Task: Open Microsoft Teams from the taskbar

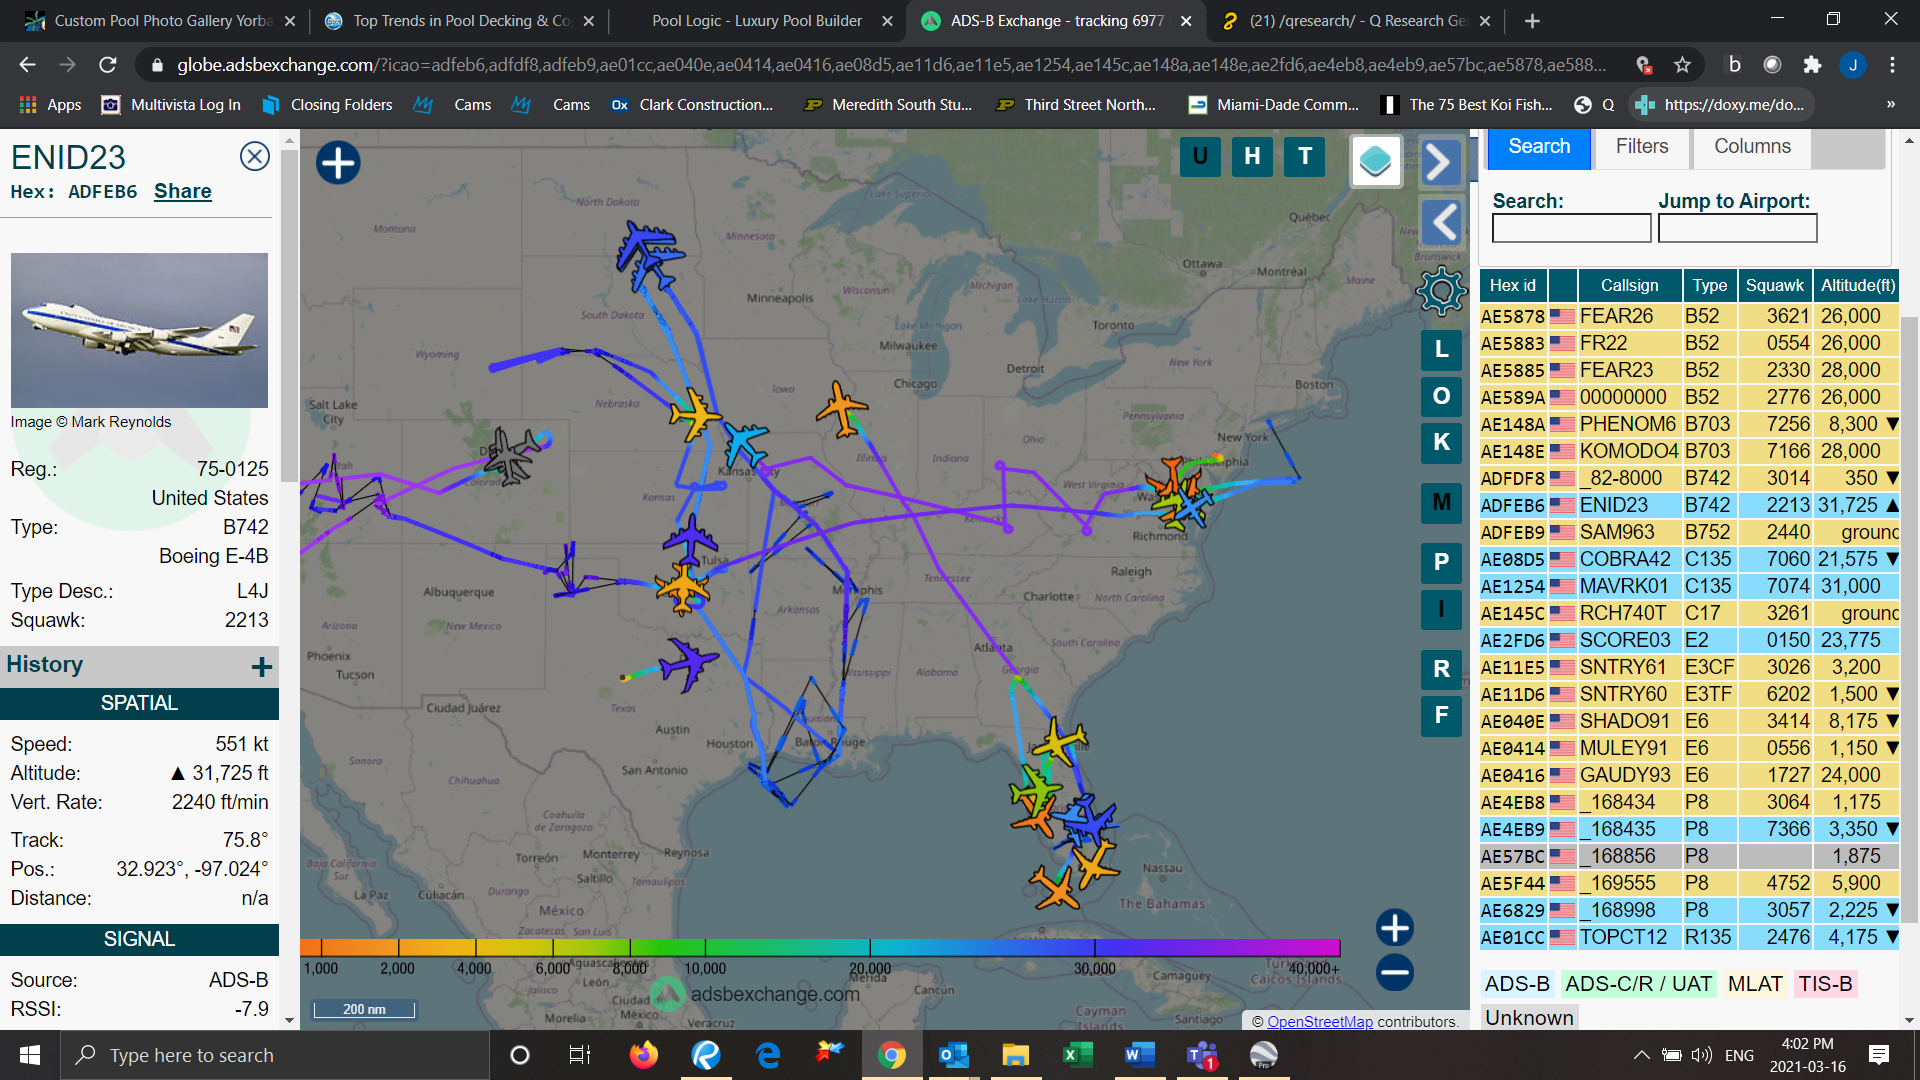Action: pyautogui.click(x=1201, y=1055)
